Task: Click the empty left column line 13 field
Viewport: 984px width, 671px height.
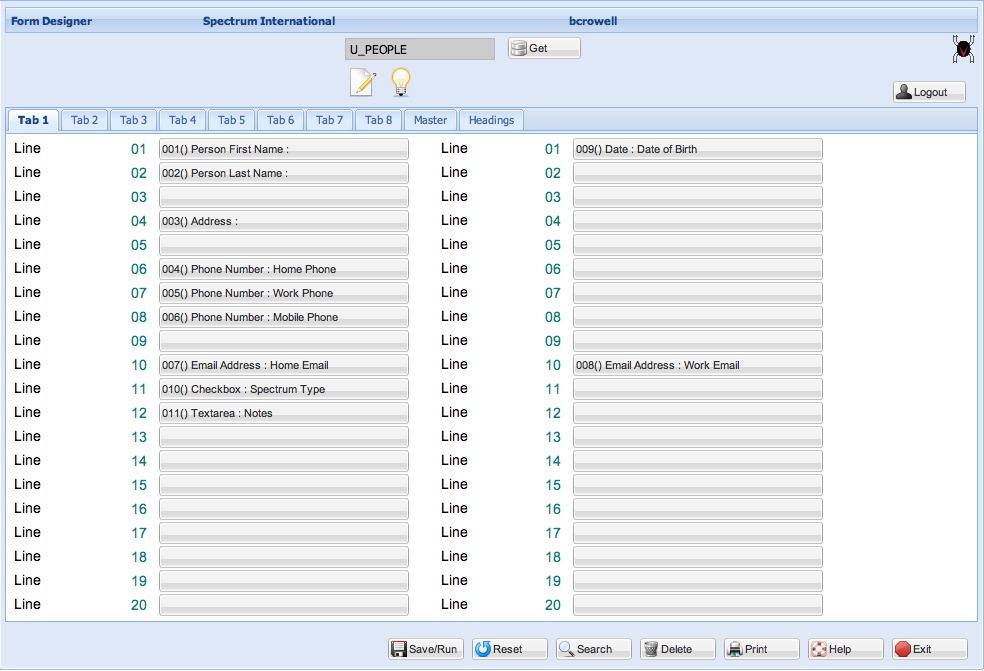Action: click(x=284, y=437)
